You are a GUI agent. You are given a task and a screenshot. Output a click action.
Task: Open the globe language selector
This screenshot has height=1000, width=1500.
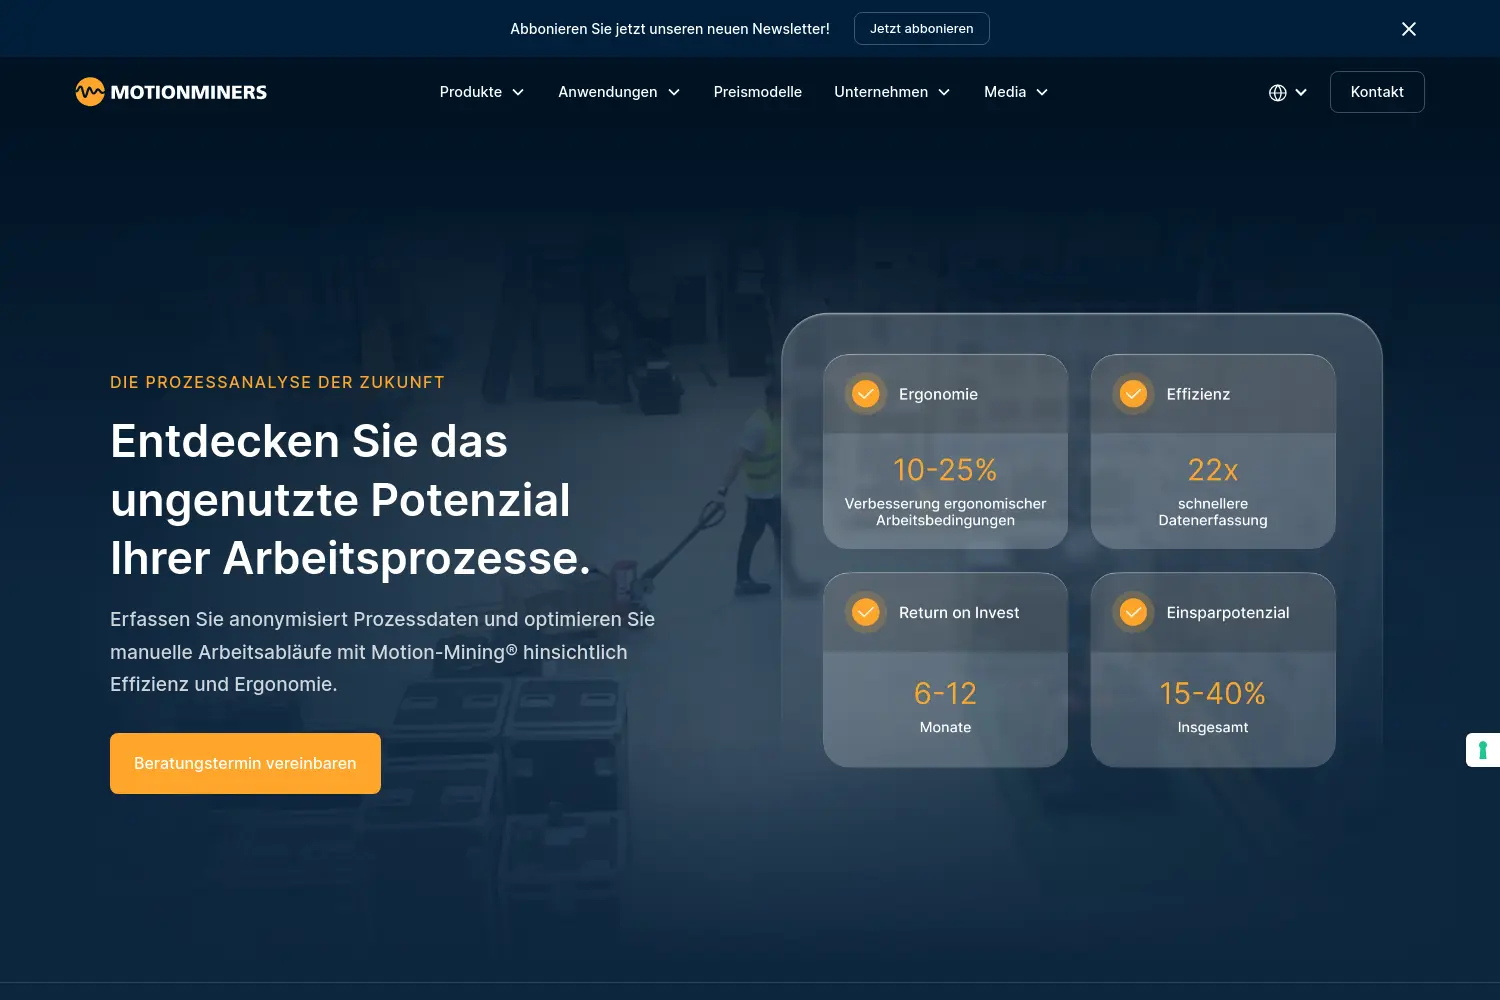1278,92
